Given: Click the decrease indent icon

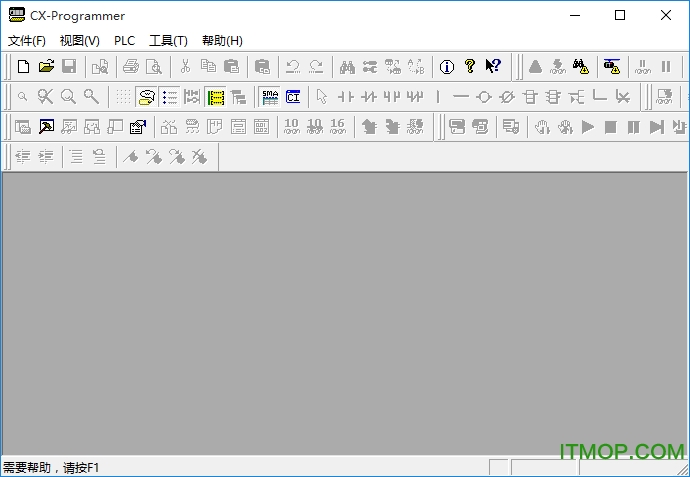Looking at the screenshot, I should pyautogui.click(x=22, y=157).
